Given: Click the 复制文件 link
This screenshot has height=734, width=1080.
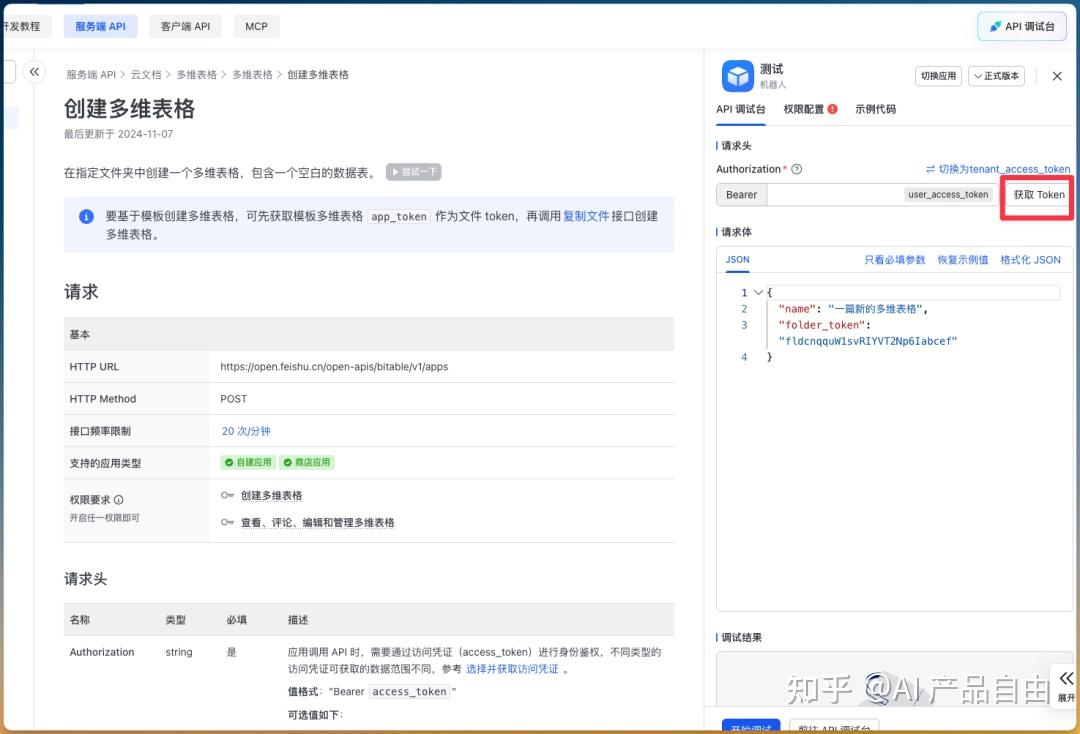Looking at the screenshot, I should (586, 216).
